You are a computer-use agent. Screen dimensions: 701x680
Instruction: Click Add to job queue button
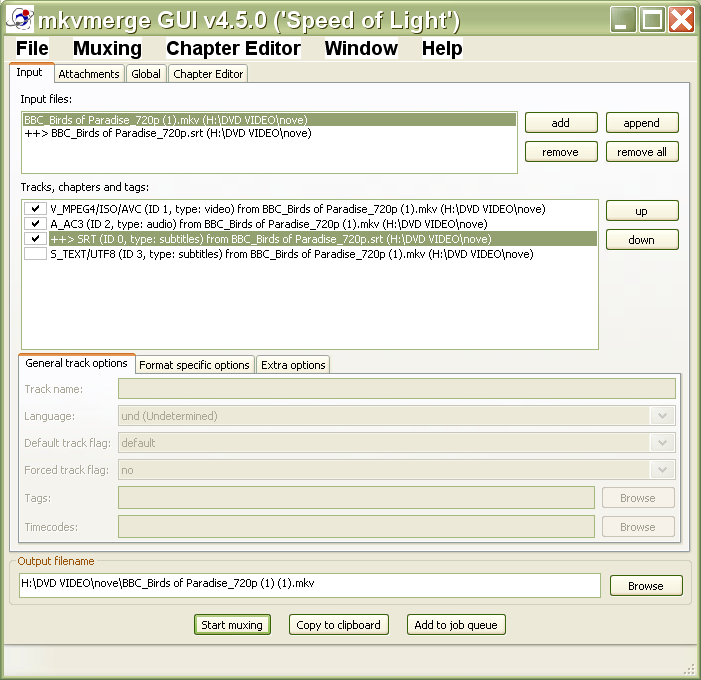pos(456,625)
